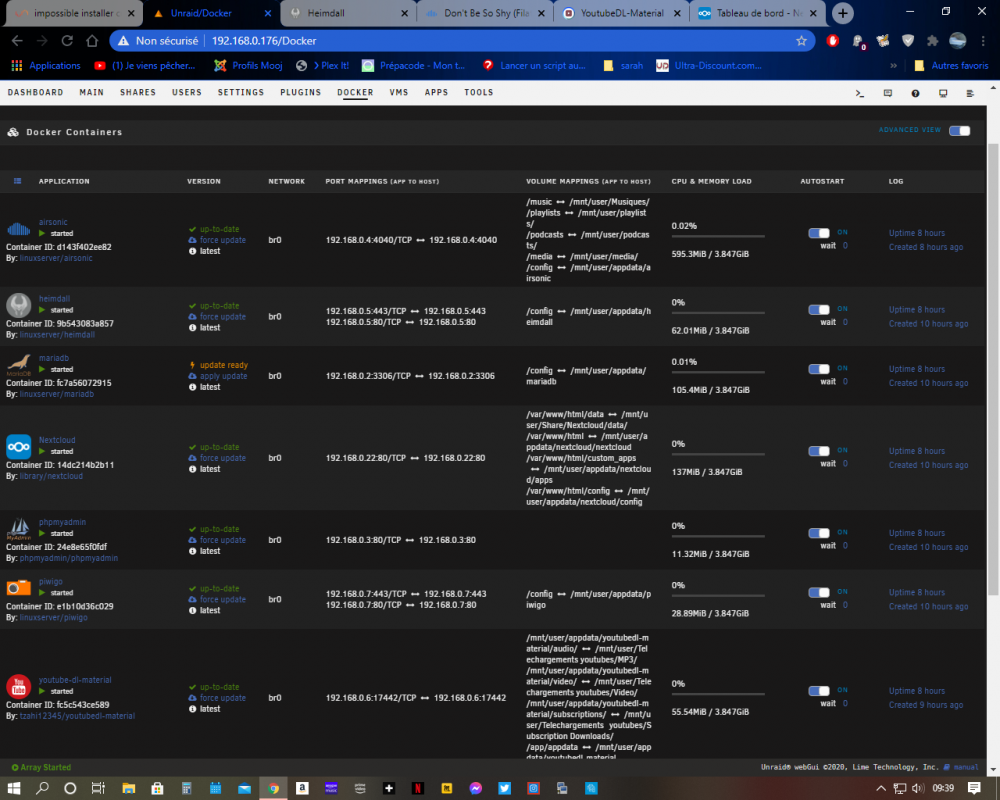
Task: Open the tzahi12345/youtubedl-material link
Action: 77,716
